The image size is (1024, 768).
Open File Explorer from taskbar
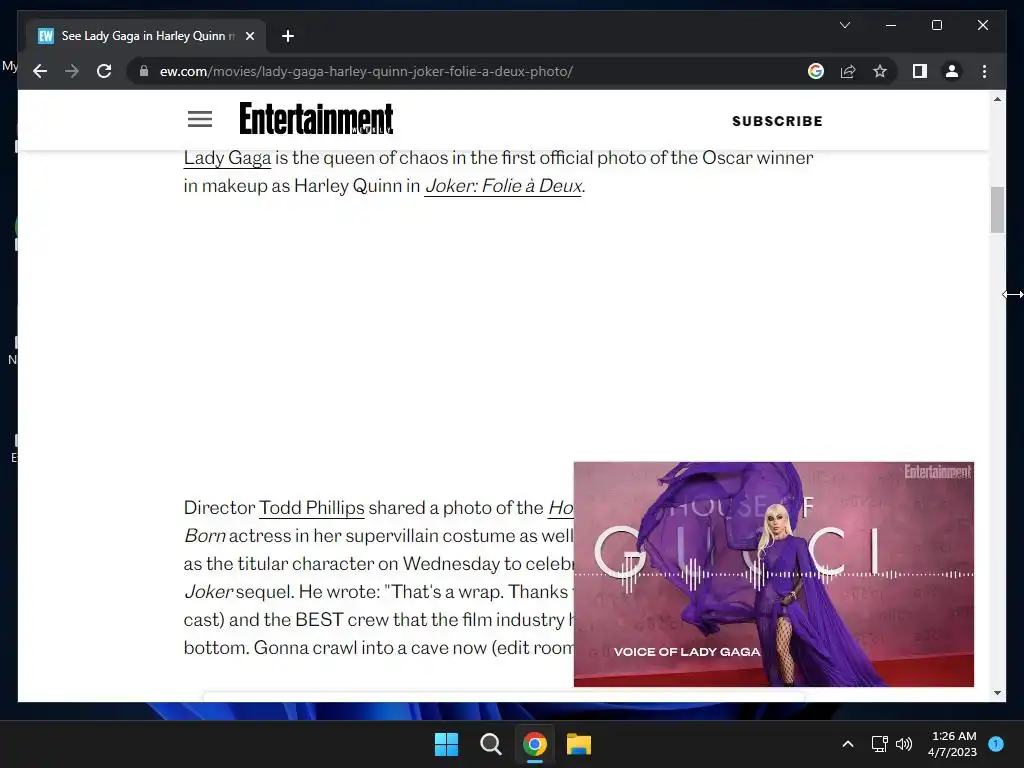[x=579, y=744]
